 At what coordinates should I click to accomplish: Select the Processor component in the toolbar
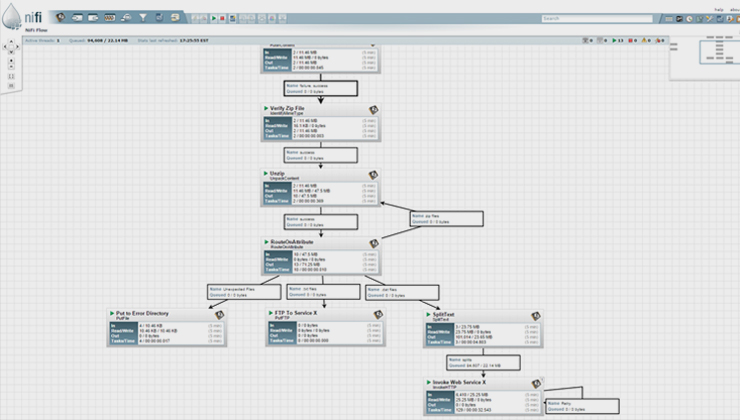(x=60, y=17)
